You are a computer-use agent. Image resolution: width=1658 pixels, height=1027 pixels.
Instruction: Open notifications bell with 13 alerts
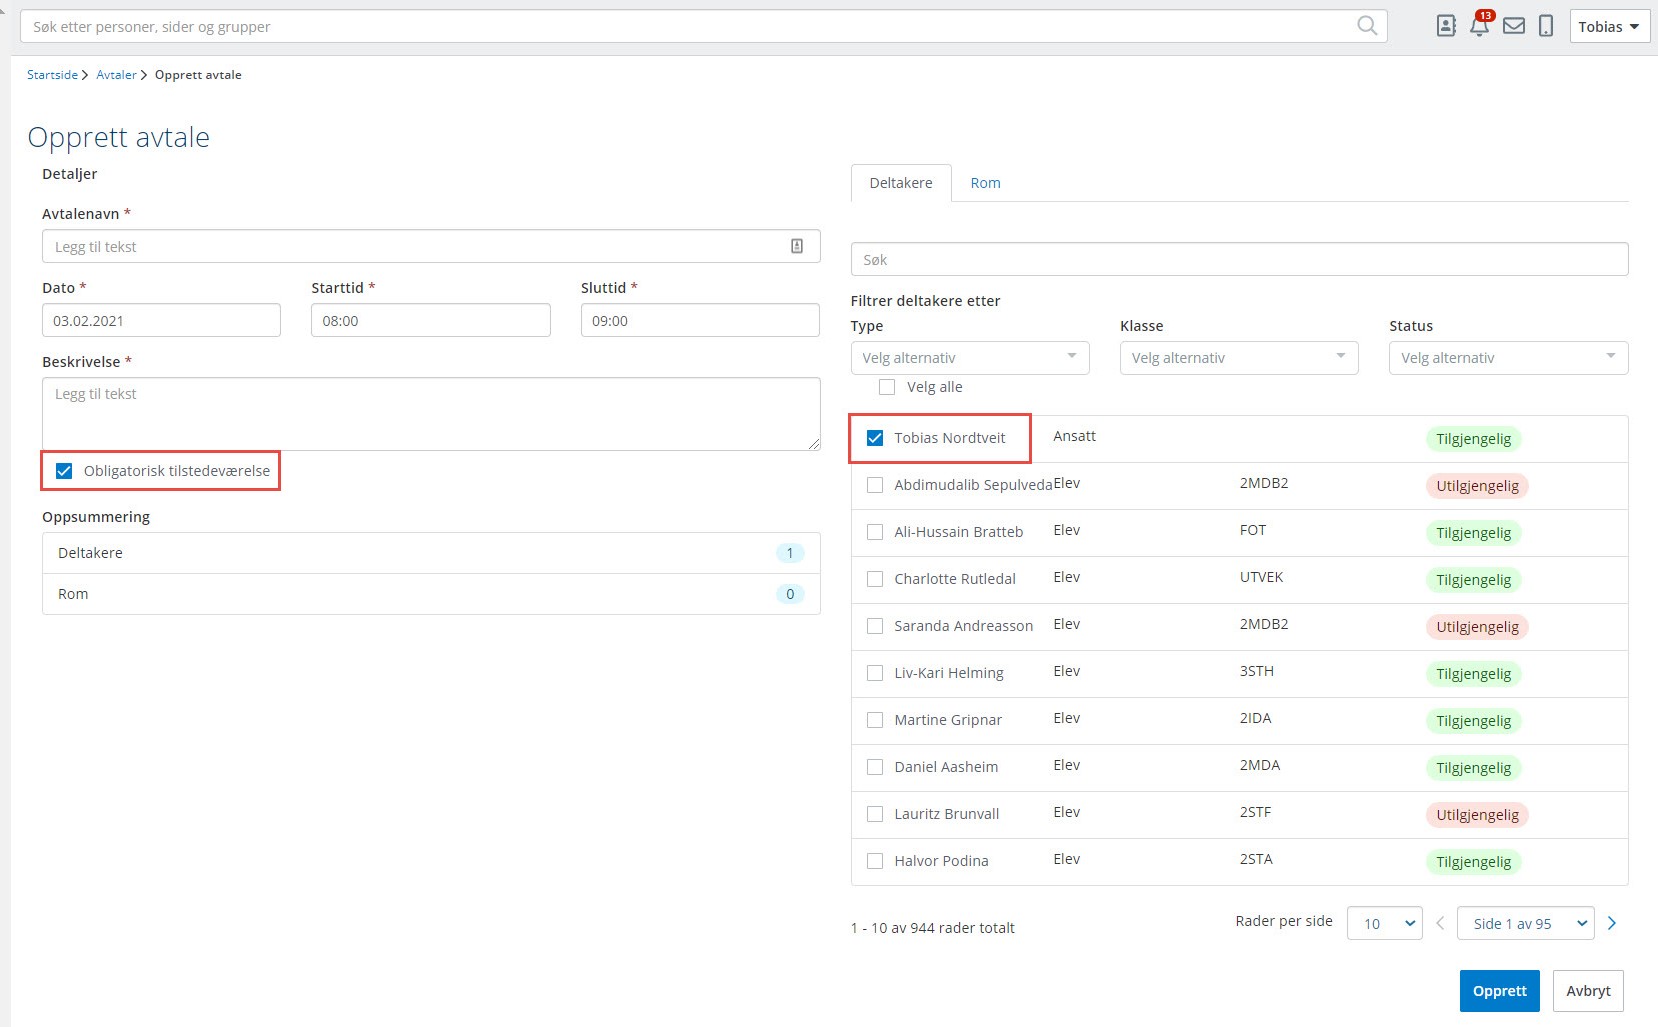point(1479,26)
